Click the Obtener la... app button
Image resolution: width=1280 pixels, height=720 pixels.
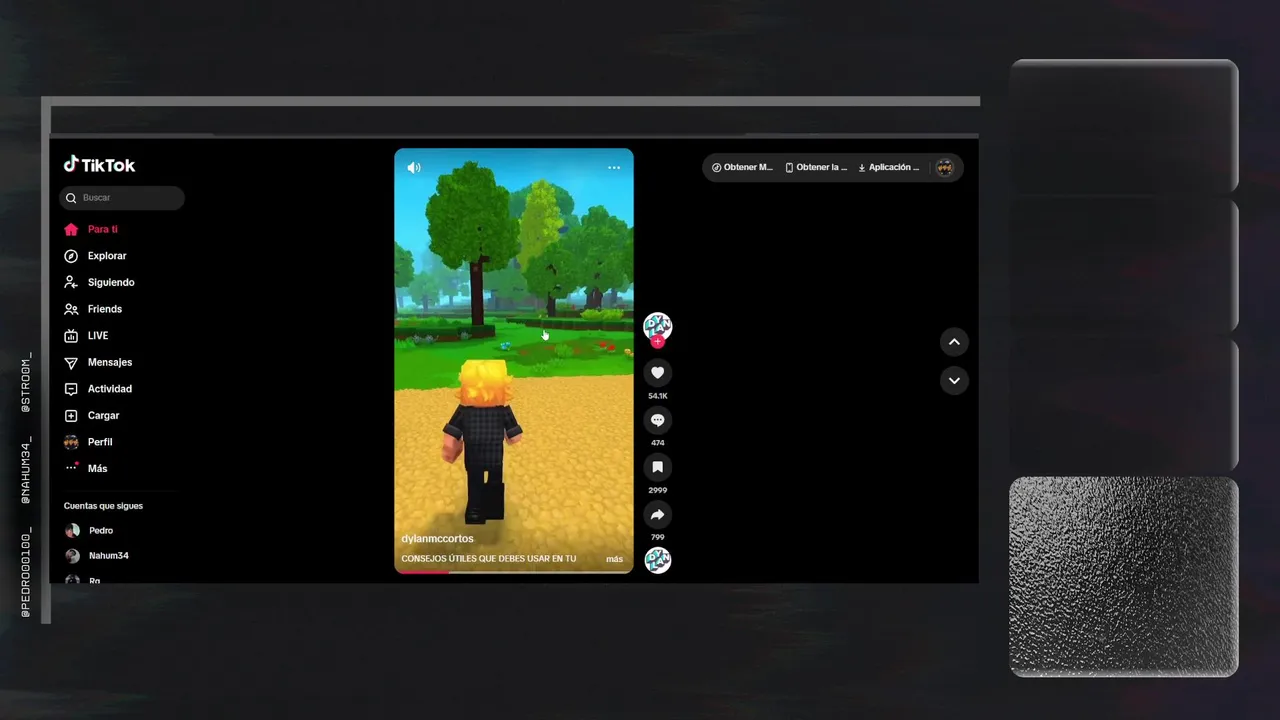[x=816, y=168]
